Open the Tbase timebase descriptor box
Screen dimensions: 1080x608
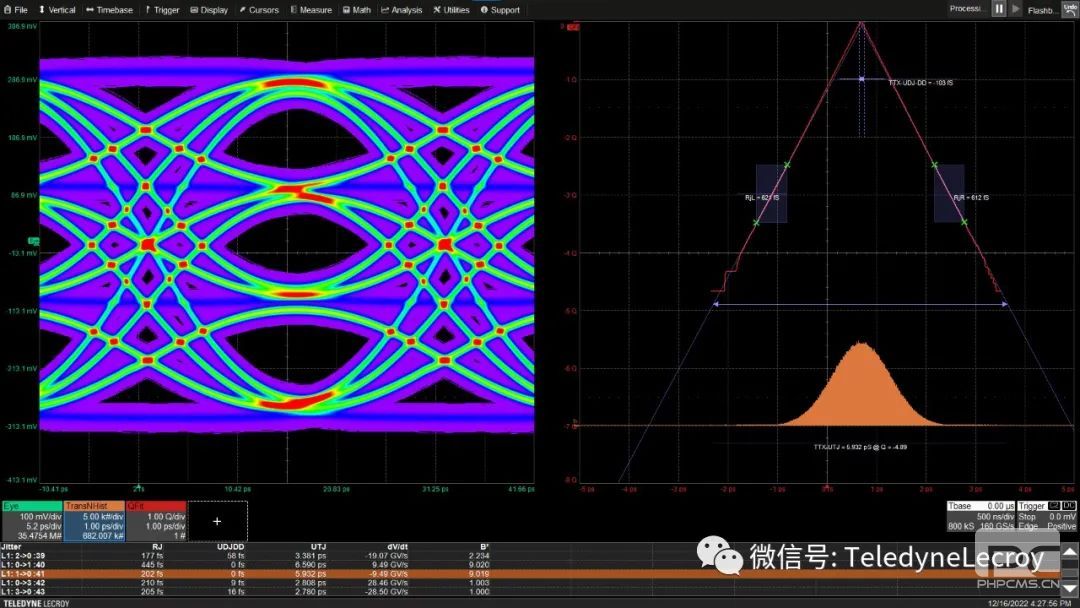(x=981, y=516)
